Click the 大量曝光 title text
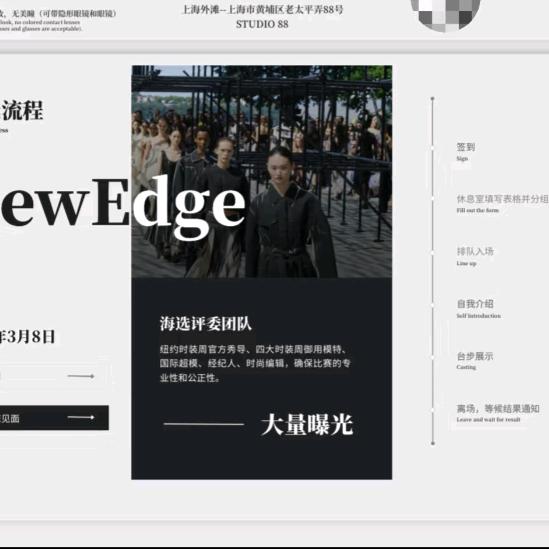This screenshot has width=549, height=549. (x=307, y=424)
